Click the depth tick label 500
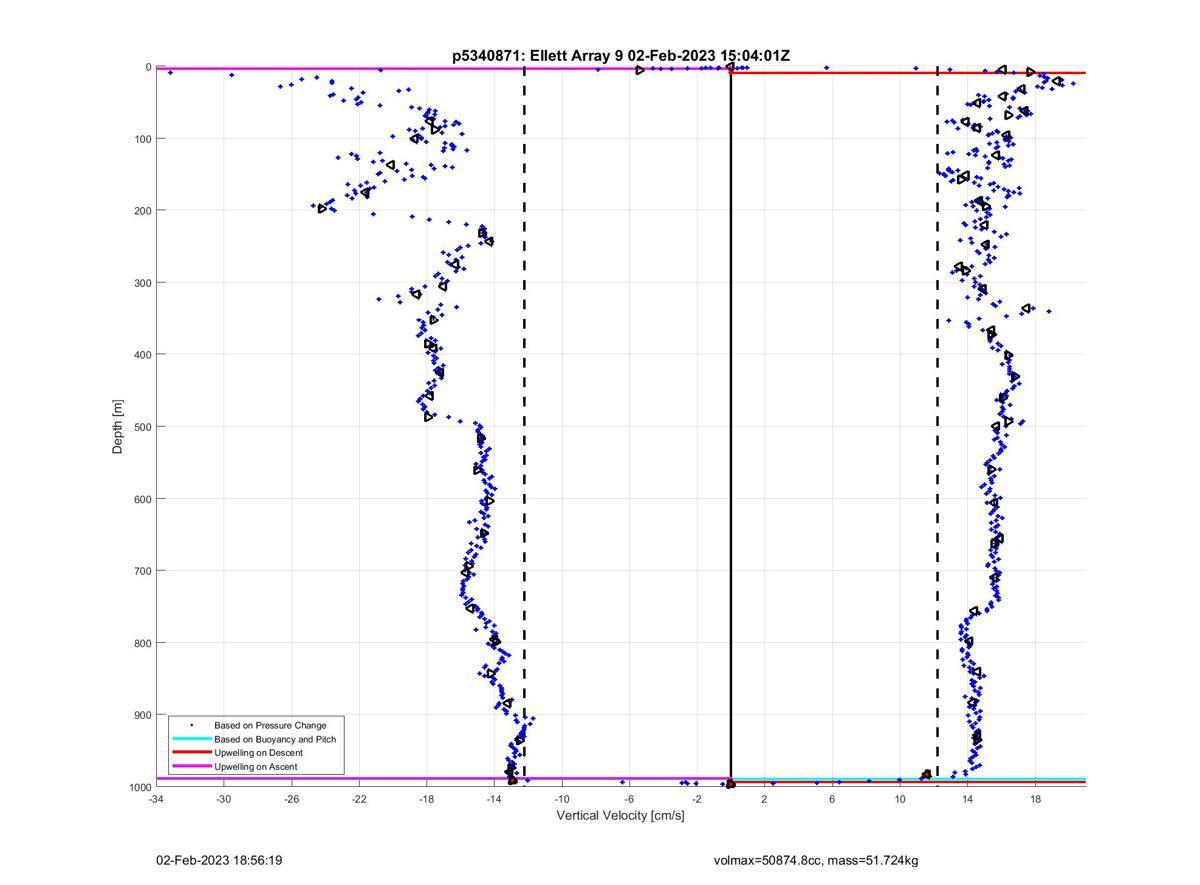The height and width of the screenshot is (885, 1200). tap(142, 427)
